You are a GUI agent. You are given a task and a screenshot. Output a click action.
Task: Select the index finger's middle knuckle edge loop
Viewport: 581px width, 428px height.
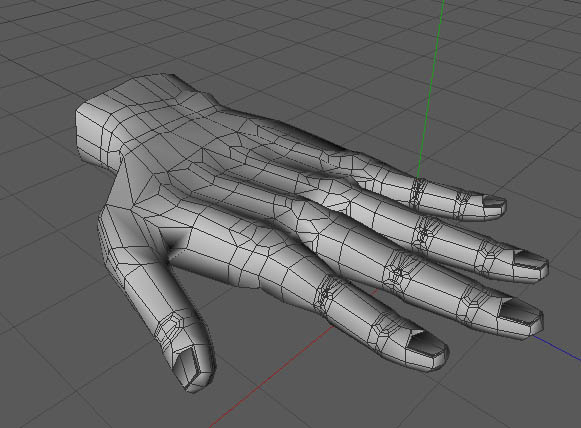coord(326,292)
